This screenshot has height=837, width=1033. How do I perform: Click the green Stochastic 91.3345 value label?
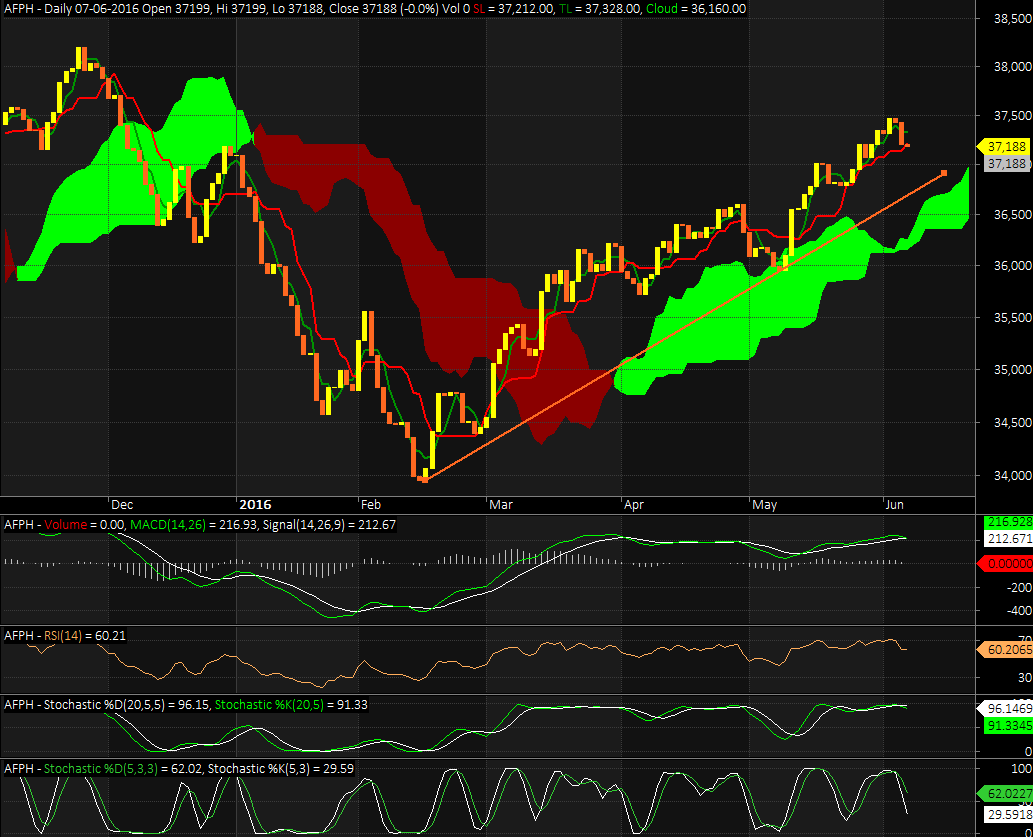[1007, 725]
